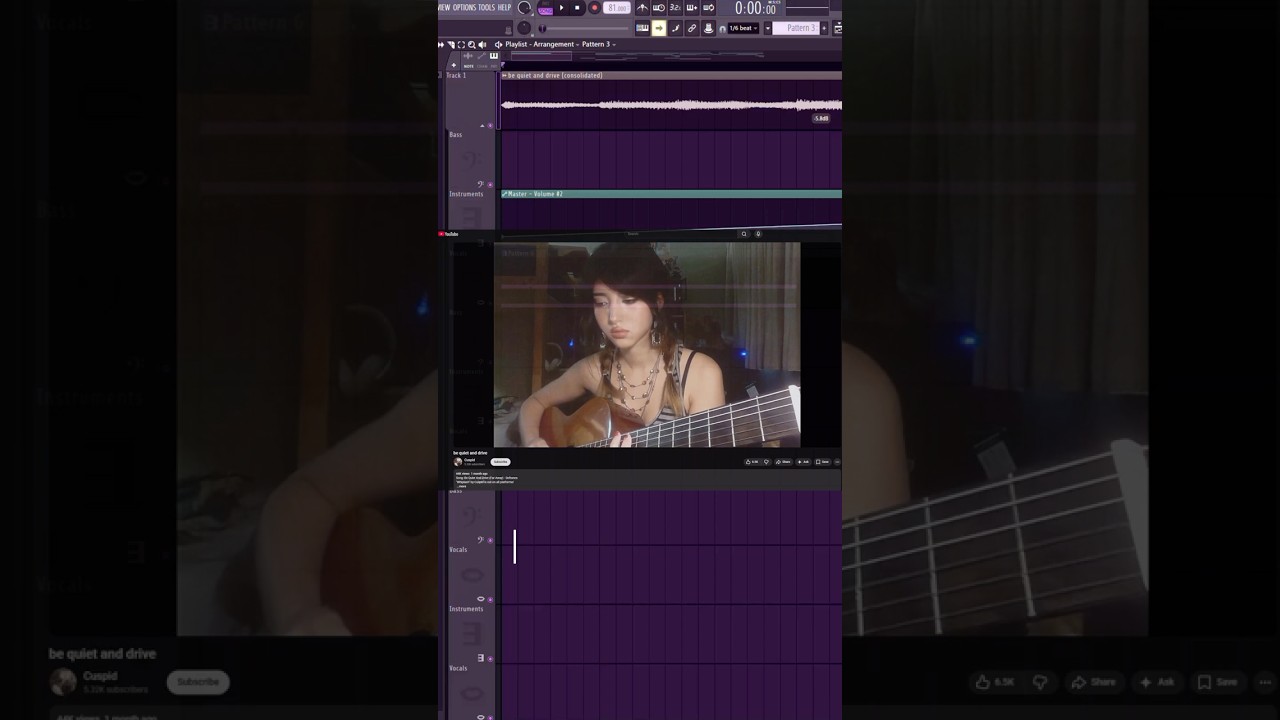Click the Pattern 3 name field
Image resolution: width=1280 pixels, height=720 pixels.
coord(795,28)
